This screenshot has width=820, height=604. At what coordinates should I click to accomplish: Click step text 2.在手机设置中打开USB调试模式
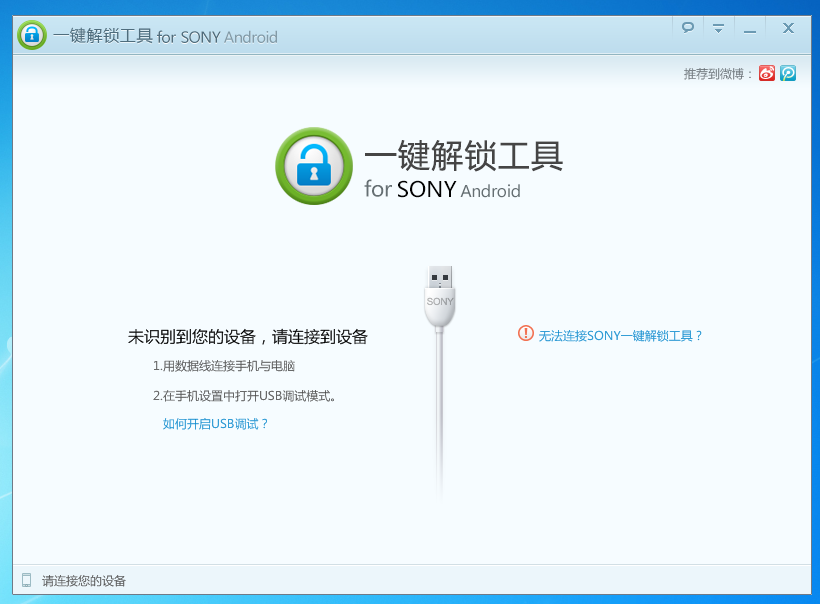[244, 396]
